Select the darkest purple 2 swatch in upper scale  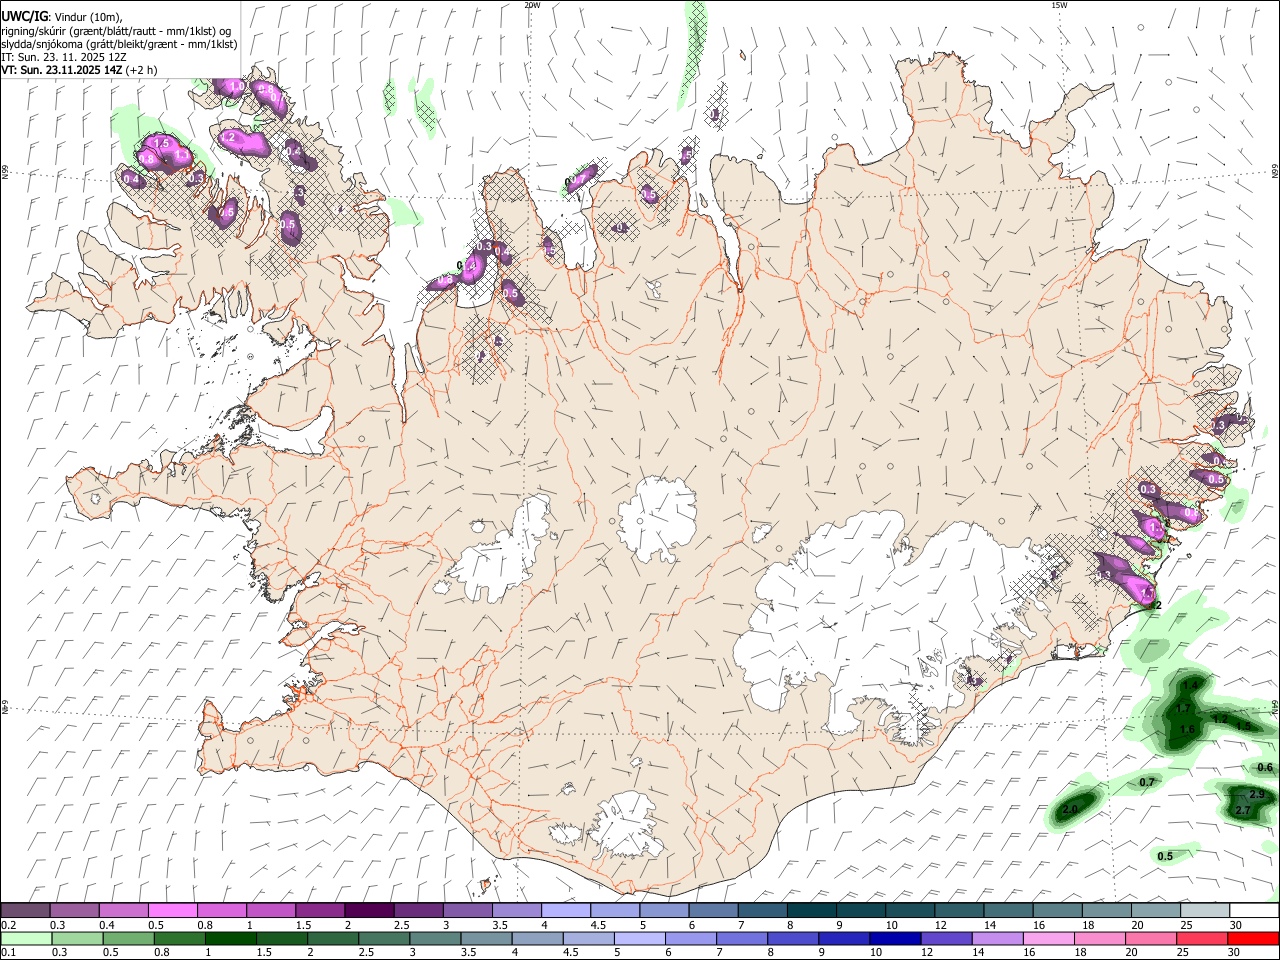(368, 911)
